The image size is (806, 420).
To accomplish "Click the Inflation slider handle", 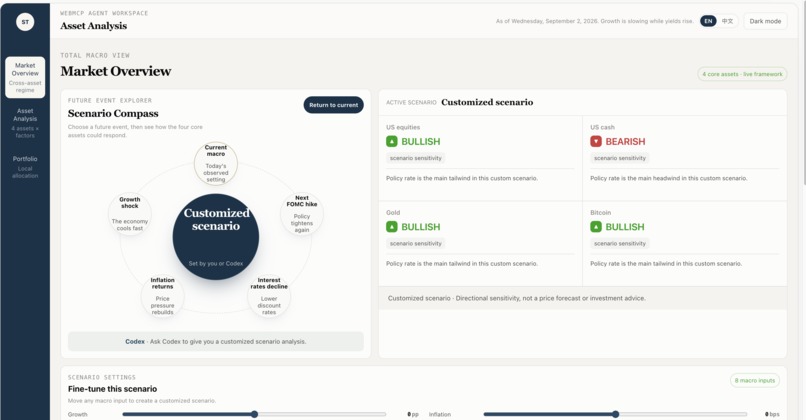I will coord(616,414).
